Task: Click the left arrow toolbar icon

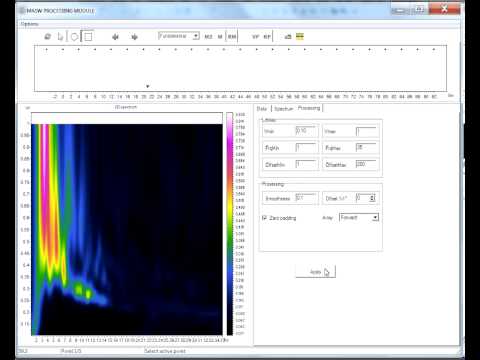Action: click(x=115, y=37)
